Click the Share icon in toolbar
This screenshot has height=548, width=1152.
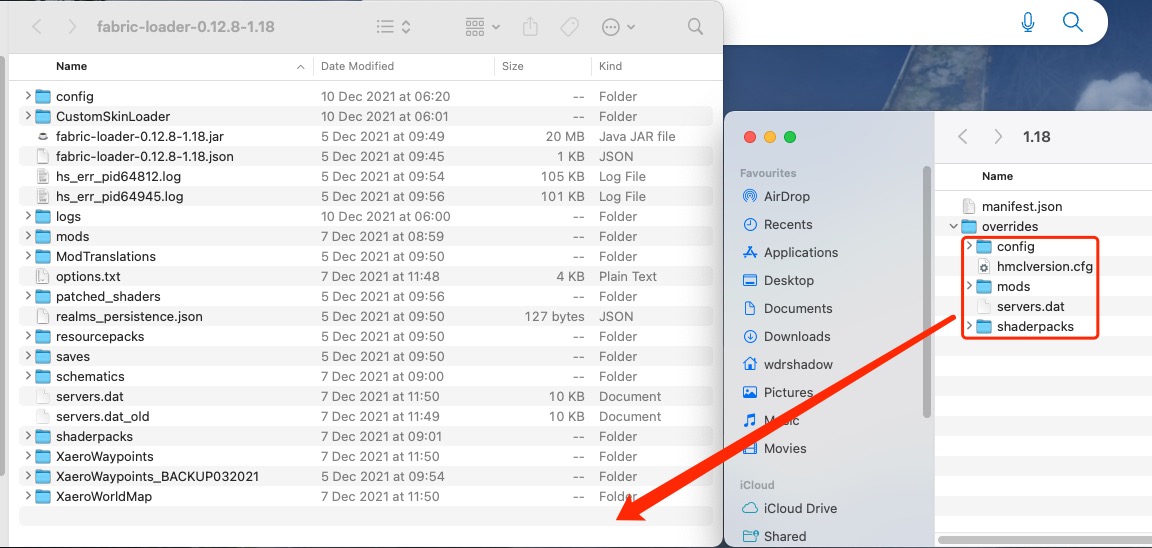(x=530, y=27)
